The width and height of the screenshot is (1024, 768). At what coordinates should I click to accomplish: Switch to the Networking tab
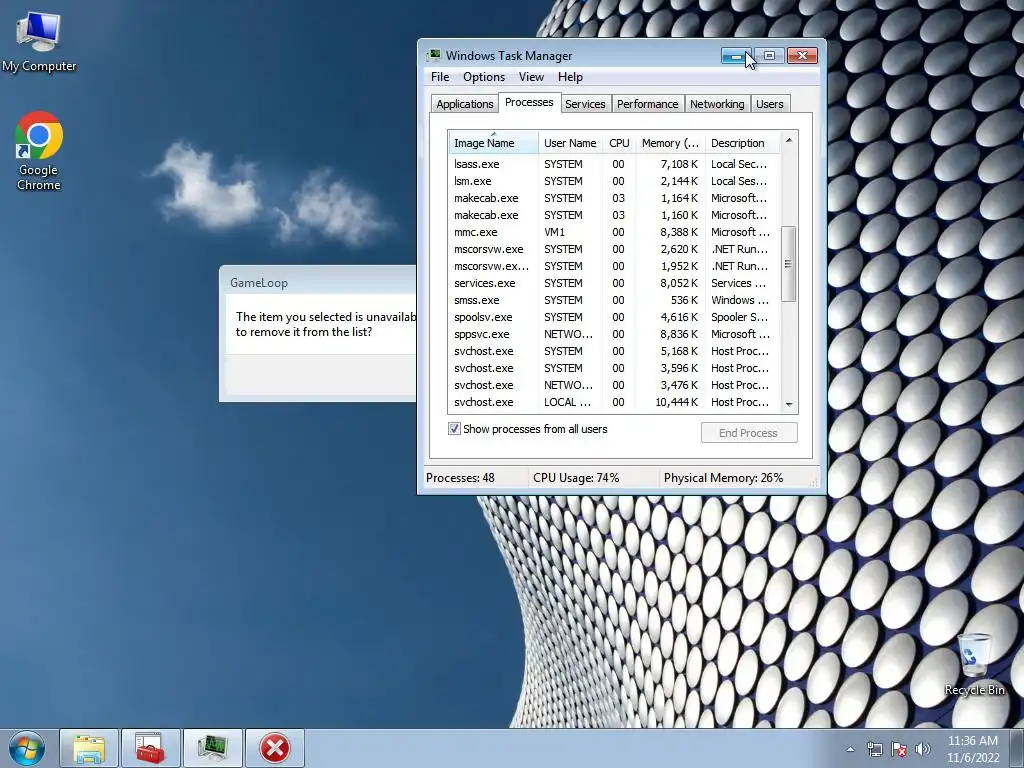717,104
